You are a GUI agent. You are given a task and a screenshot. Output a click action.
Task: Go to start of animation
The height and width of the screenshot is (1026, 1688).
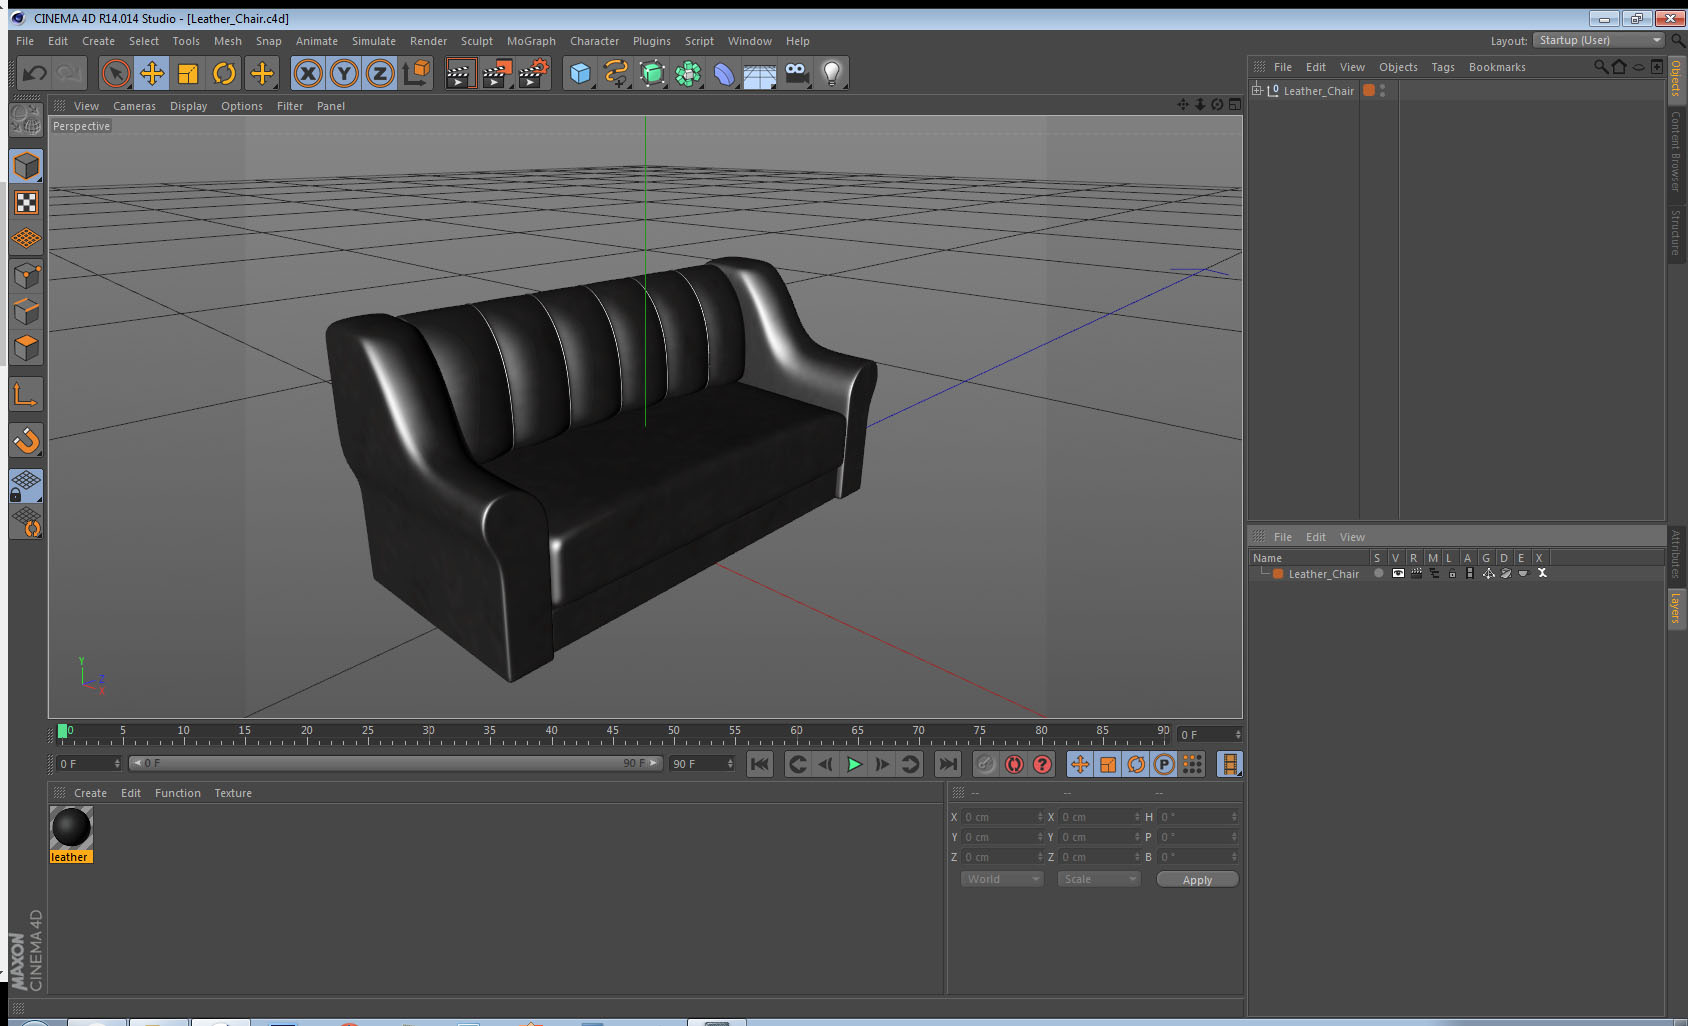(x=760, y=764)
